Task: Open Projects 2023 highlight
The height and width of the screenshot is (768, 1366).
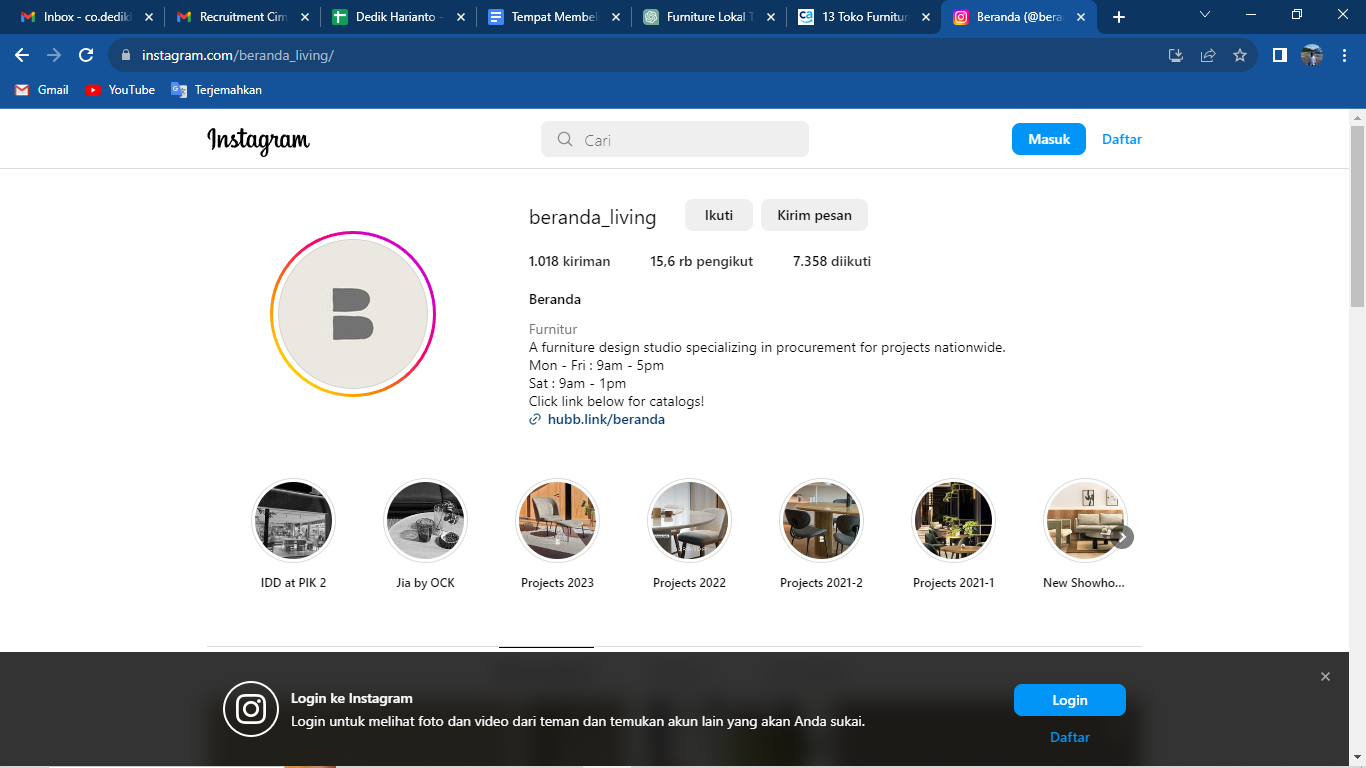Action: tap(557, 521)
